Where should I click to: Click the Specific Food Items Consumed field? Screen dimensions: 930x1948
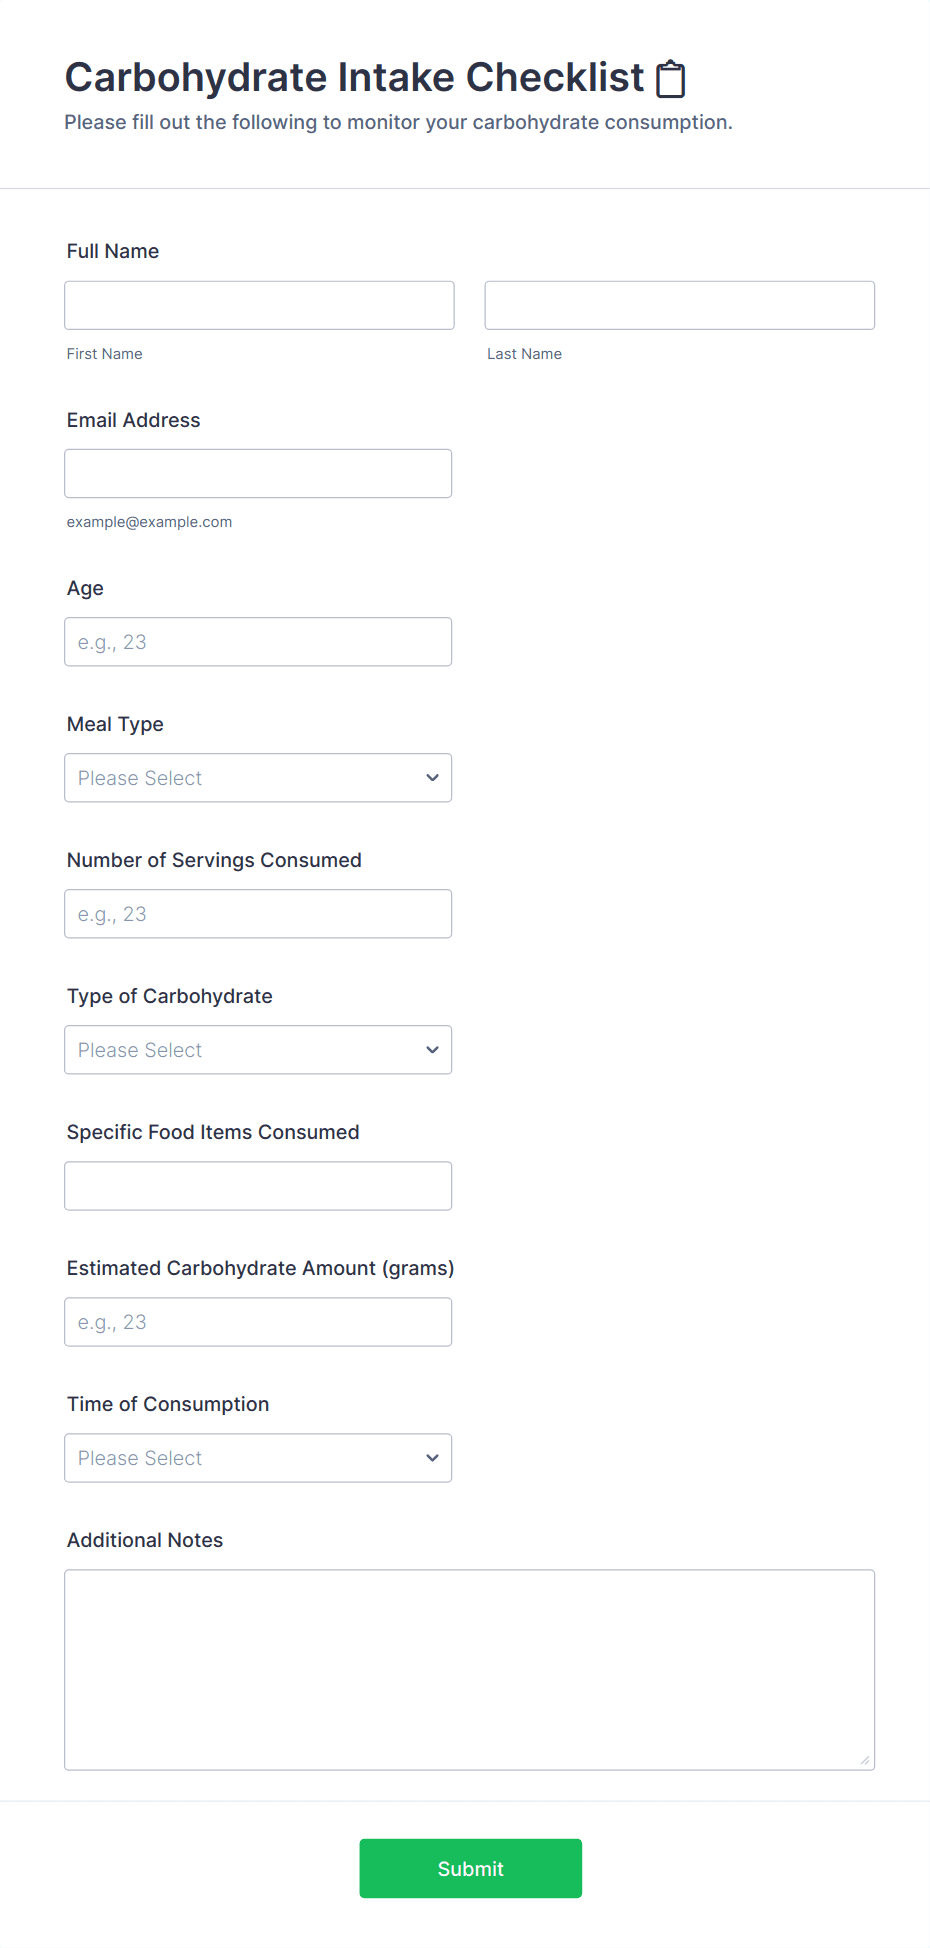(258, 1186)
